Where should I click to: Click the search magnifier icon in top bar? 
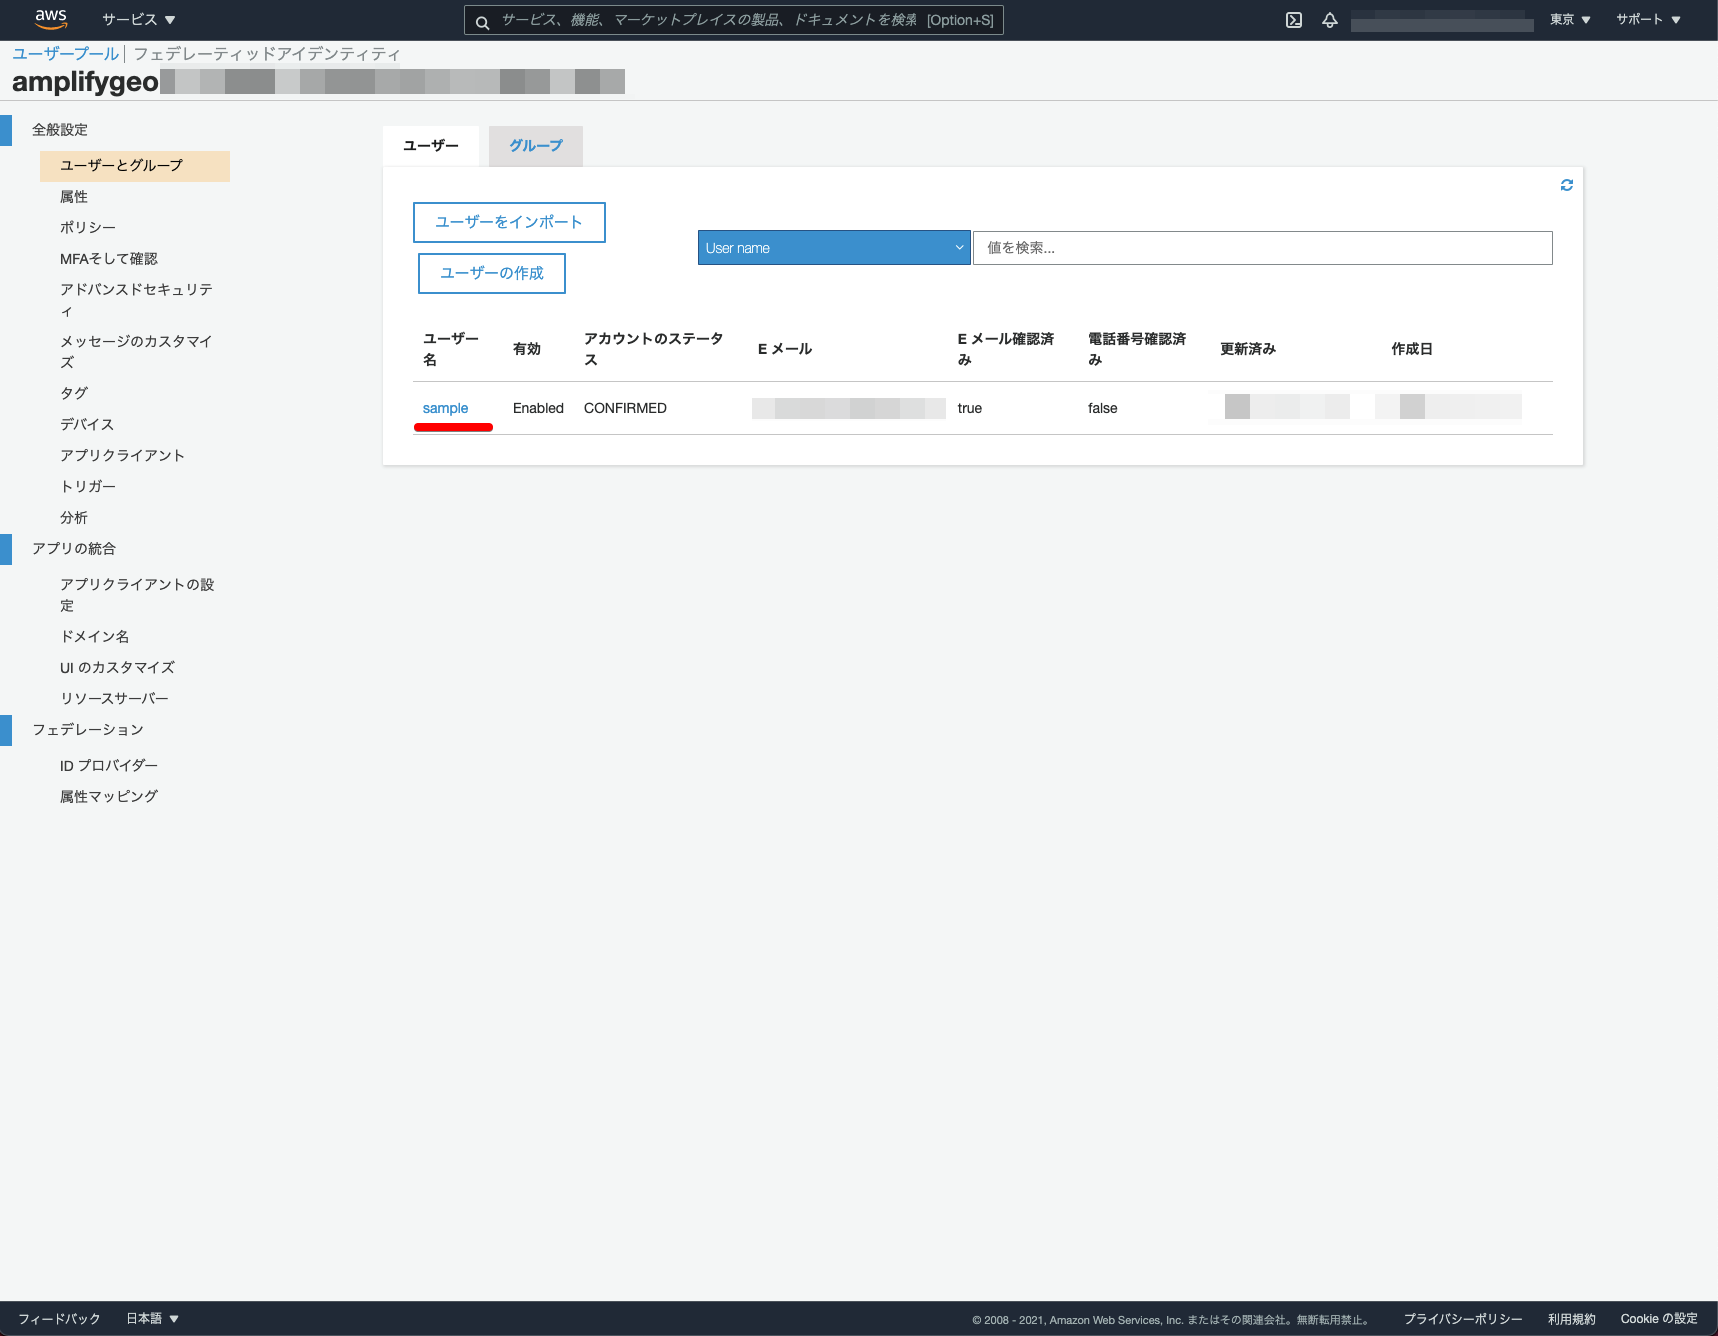482,21
